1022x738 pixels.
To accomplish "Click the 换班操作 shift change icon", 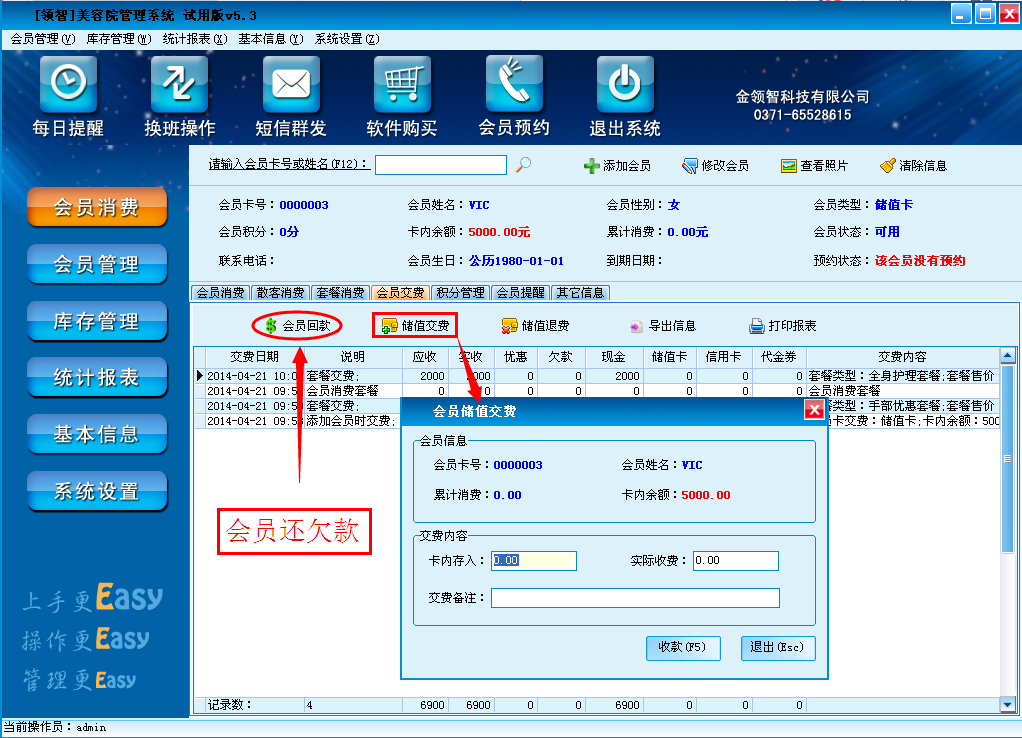I will coord(179,85).
